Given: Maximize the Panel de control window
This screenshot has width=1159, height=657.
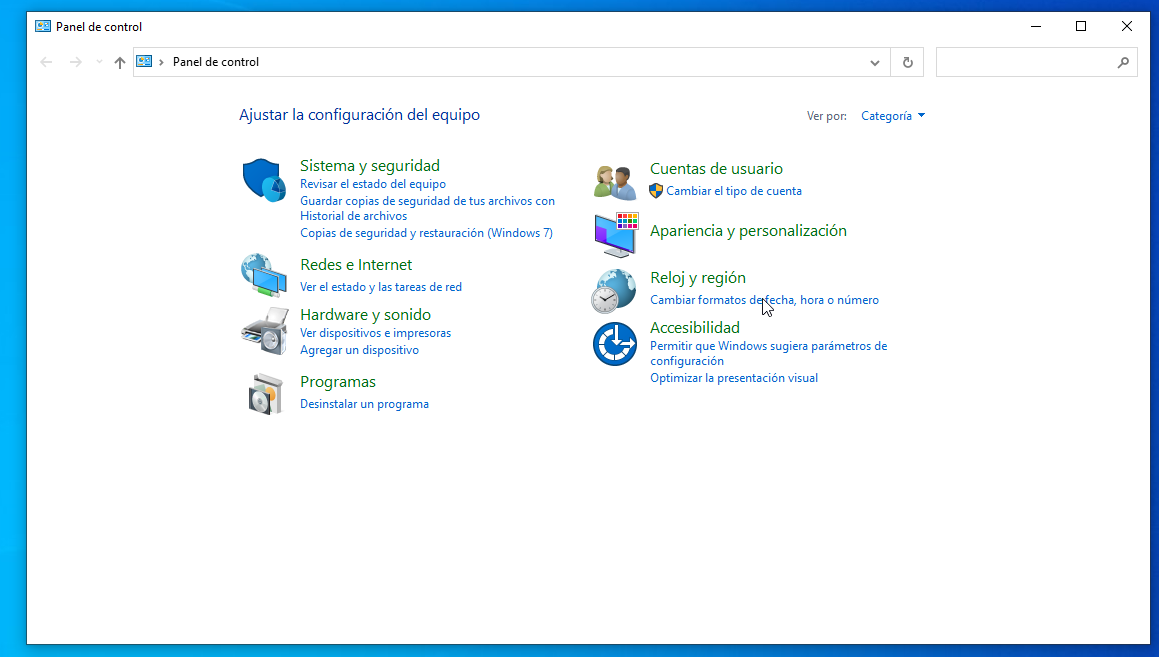Looking at the screenshot, I should [x=1081, y=27].
